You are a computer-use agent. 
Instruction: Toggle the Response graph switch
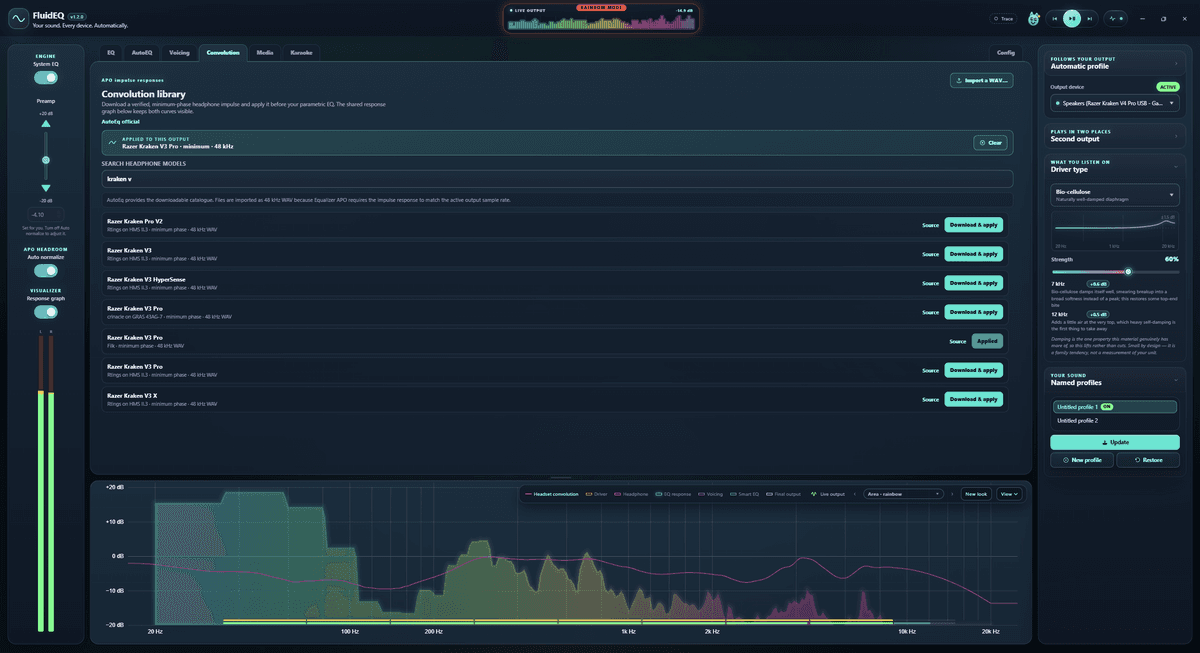coord(45,312)
